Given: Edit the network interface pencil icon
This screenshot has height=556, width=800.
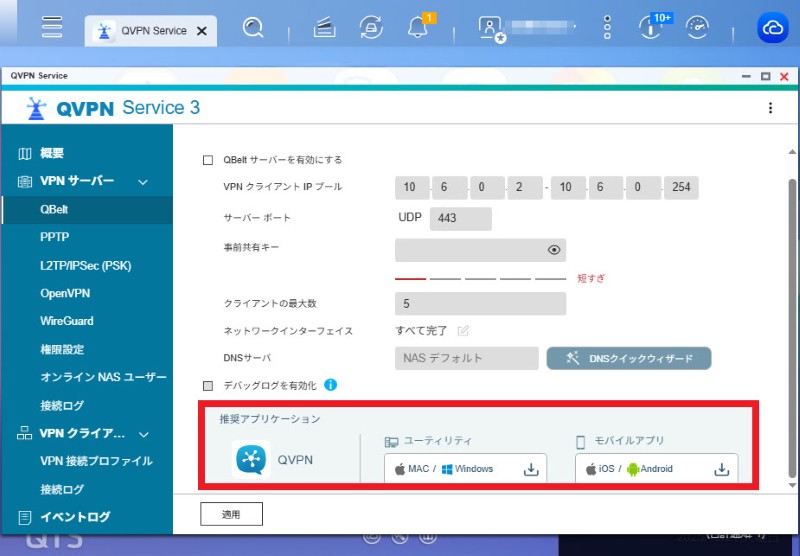Looking at the screenshot, I should coord(463,331).
